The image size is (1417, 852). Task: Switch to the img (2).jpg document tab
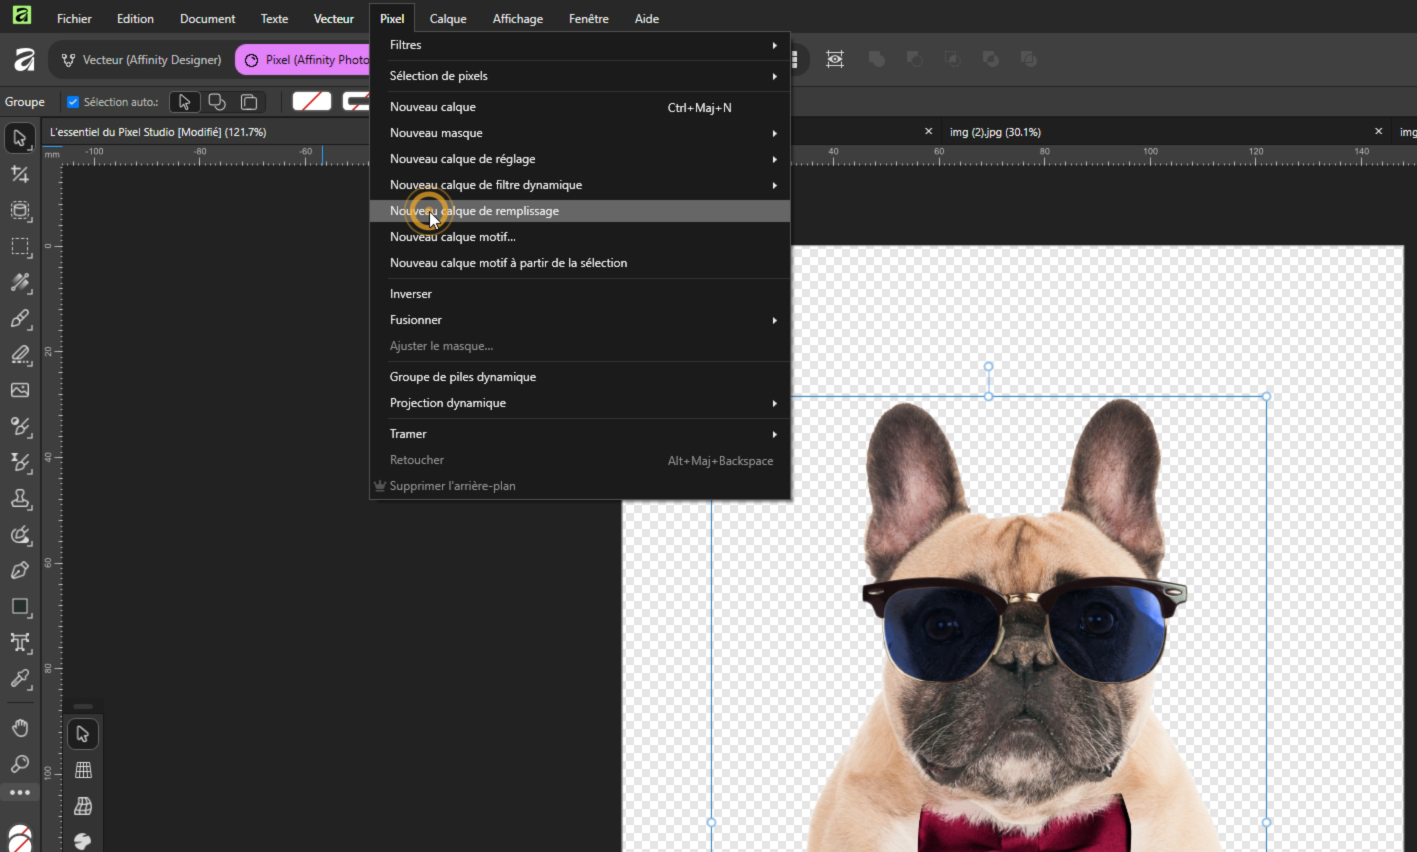tap(995, 132)
